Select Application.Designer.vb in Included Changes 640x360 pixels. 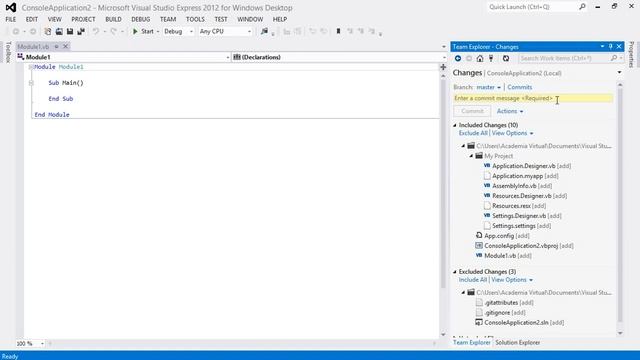pyautogui.click(x=527, y=166)
